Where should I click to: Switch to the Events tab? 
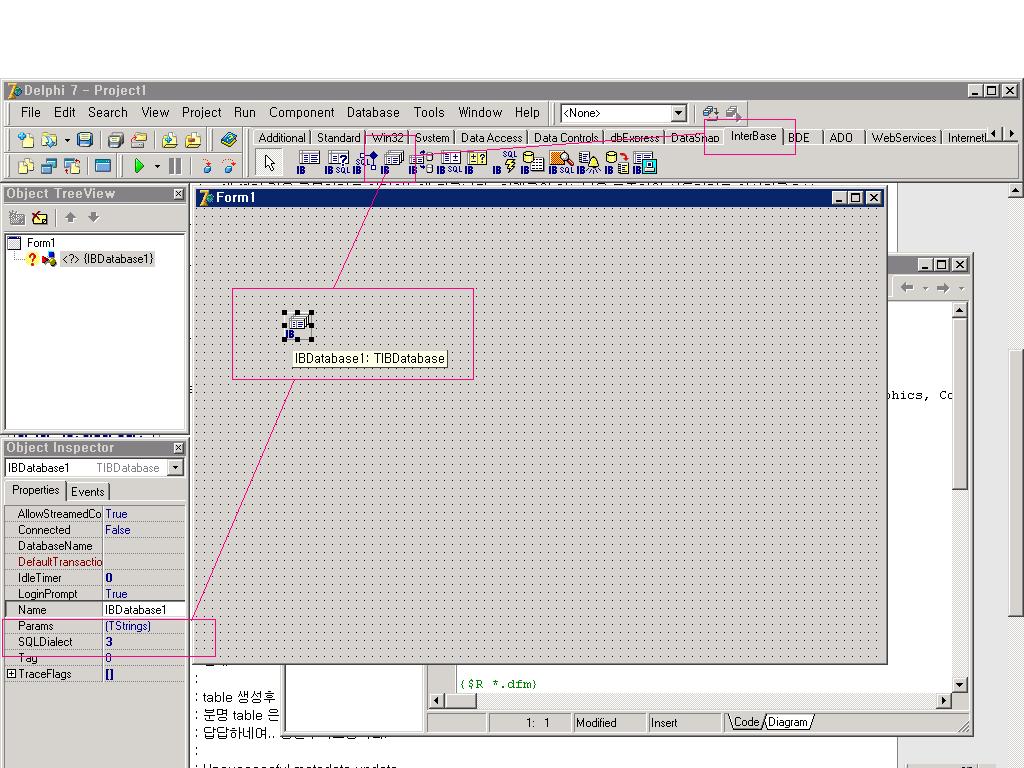pyautogui.click(x=88, y=492)
